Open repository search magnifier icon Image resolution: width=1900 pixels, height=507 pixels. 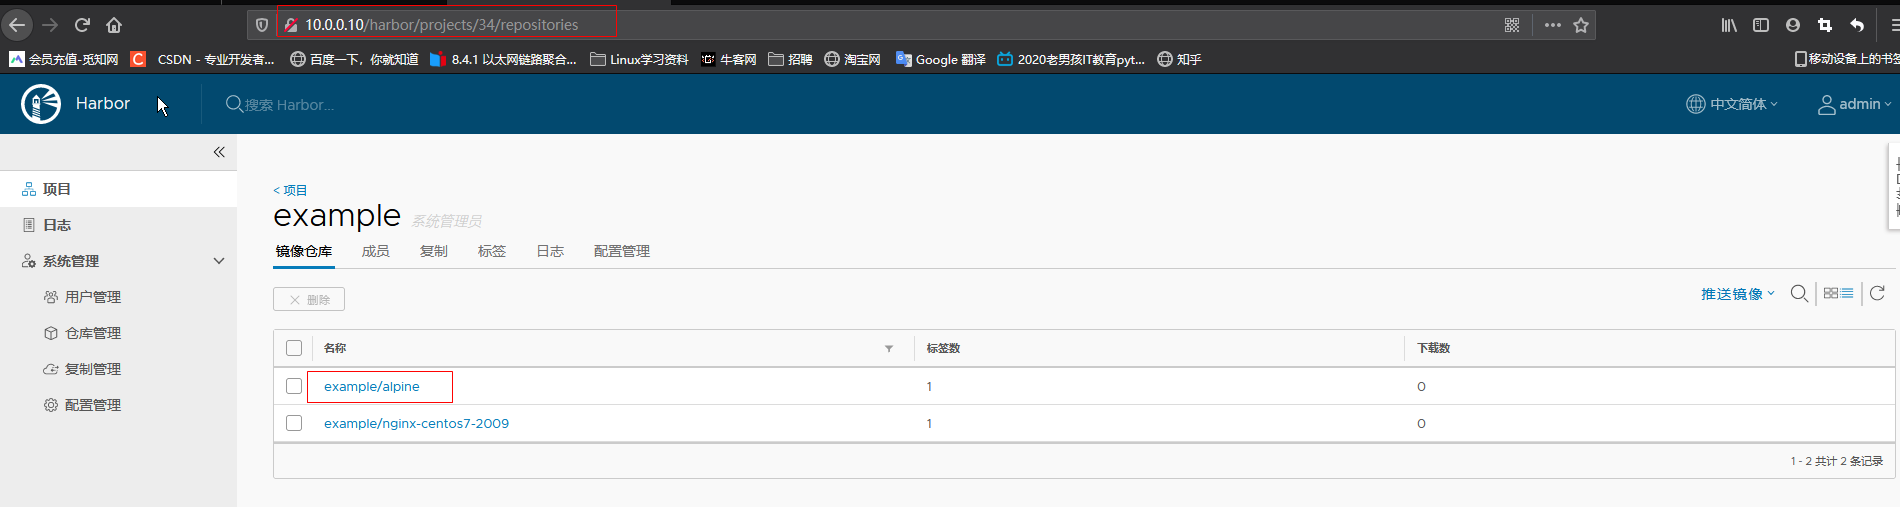click(x=1799, y=293)
